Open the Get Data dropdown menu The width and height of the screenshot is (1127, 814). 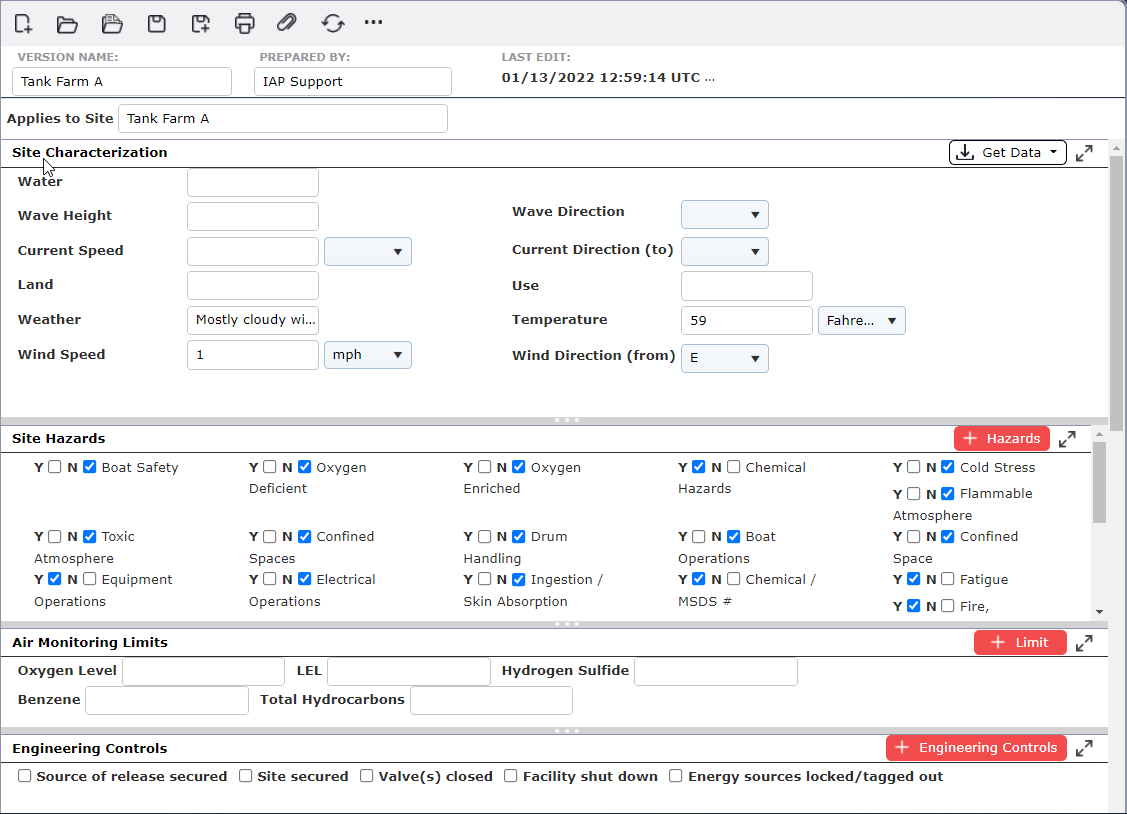(1007, 153)
